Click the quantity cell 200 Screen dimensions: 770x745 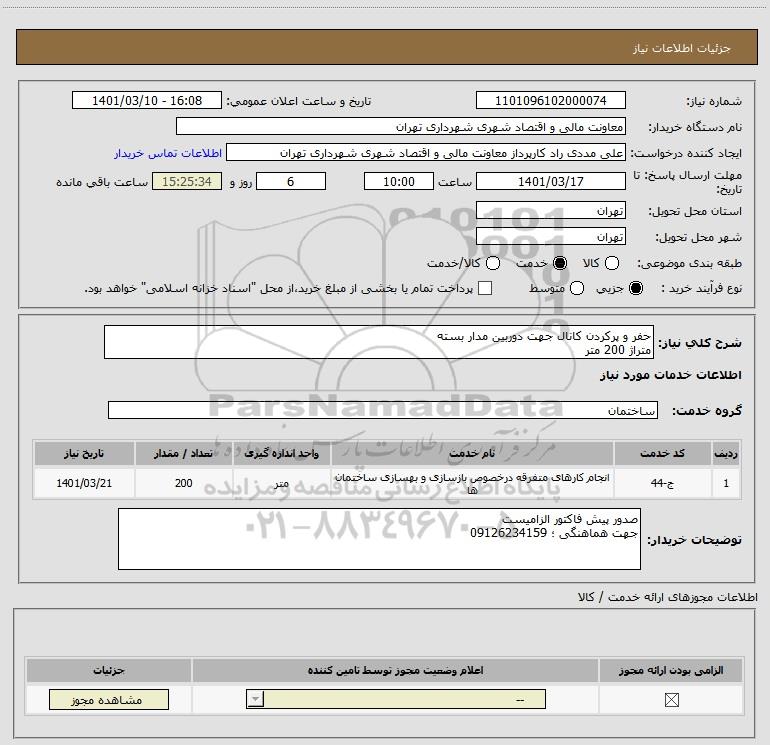click(x=183, y=483)
